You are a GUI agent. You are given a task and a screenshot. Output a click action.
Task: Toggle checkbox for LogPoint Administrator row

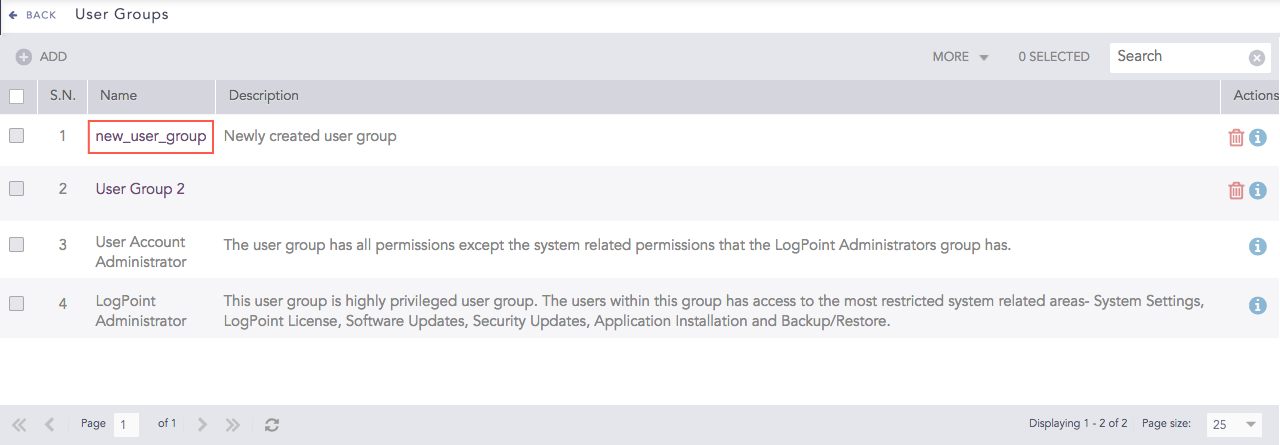17,304
